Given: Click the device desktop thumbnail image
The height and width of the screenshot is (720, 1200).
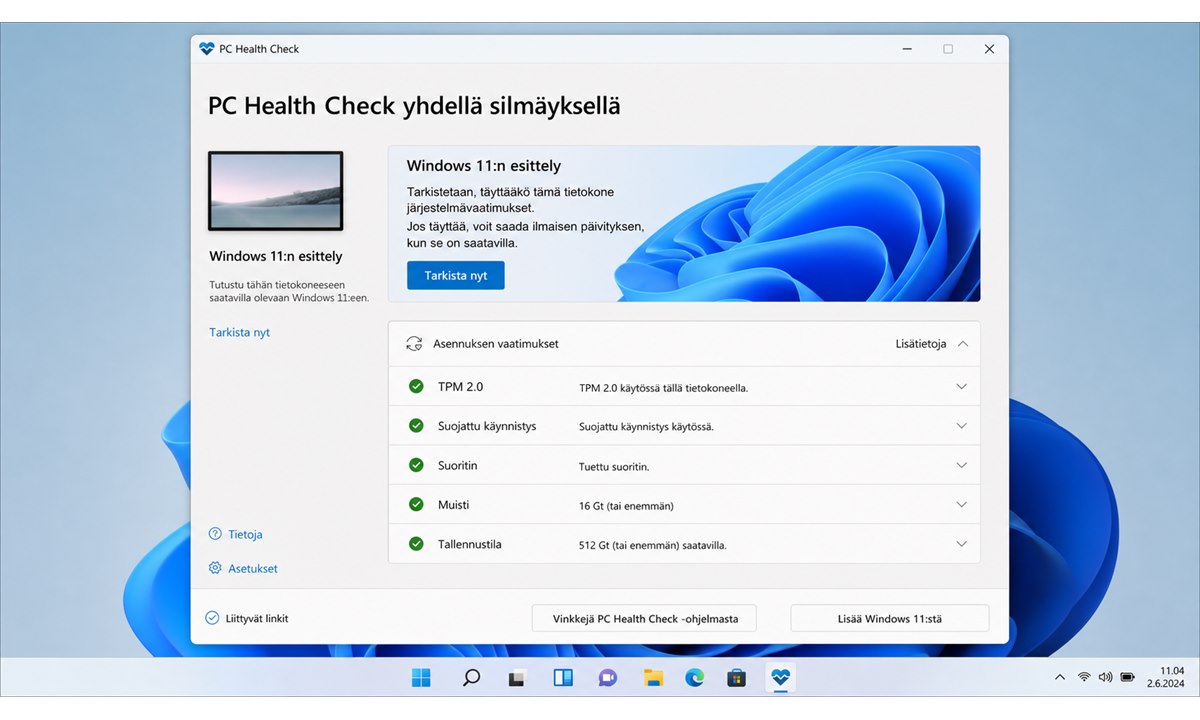Looking at the screenshot, I should tap(276, 191).
